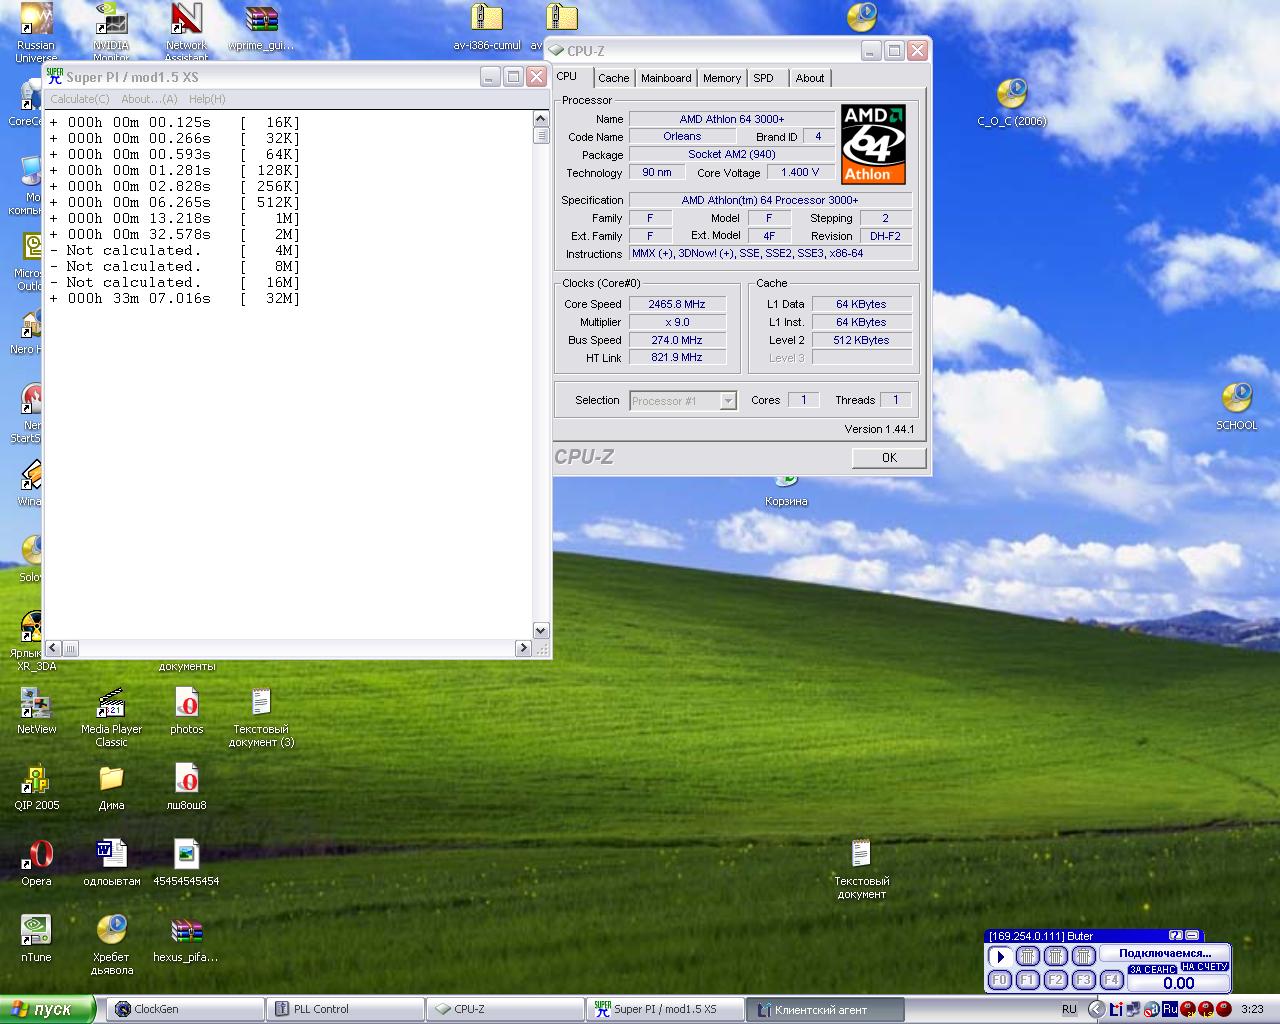The height and width of the screenshot is (1024, 1280).
Task: Open Calculate(C) menu in Super PI
Action: [x=80, y=99]
